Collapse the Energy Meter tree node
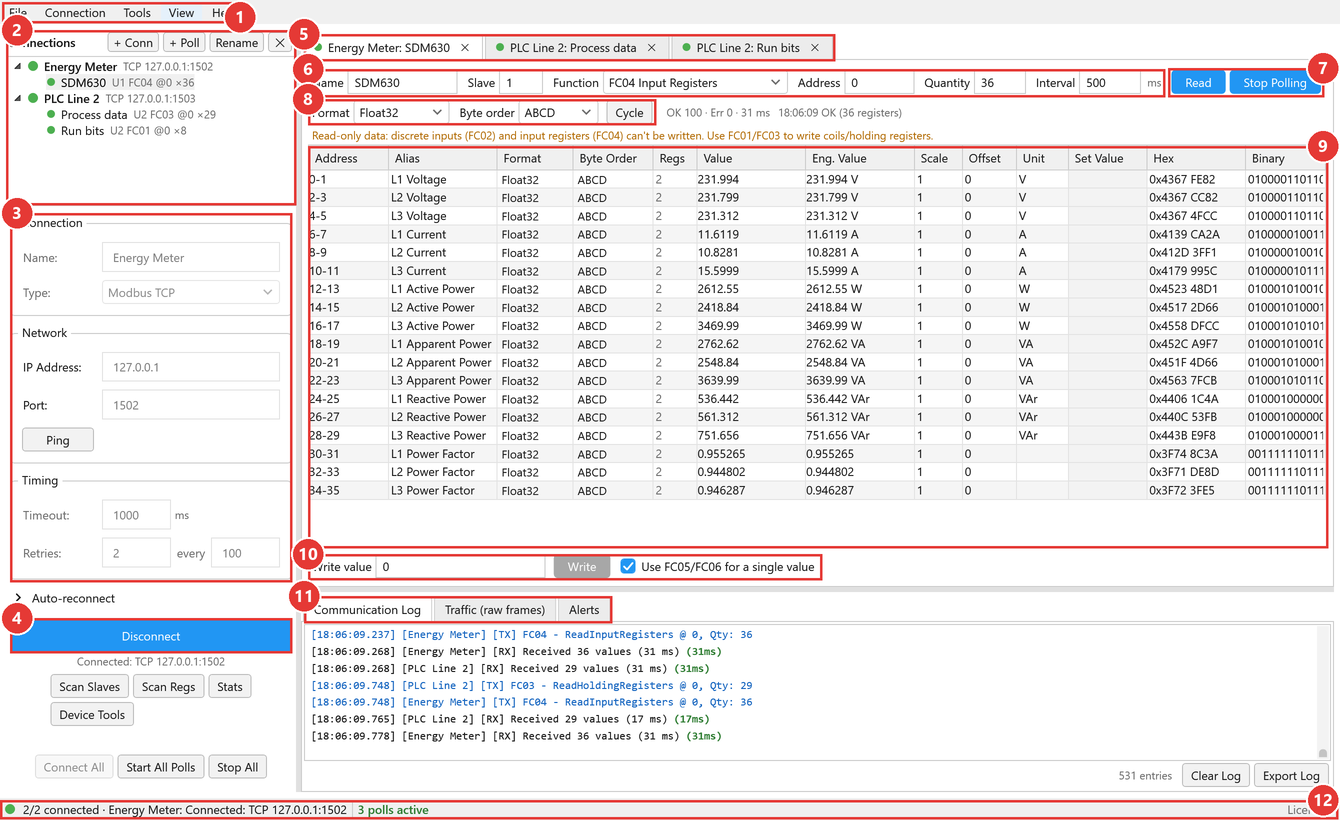The image size is (1340, 820). [x=18, y=67]
